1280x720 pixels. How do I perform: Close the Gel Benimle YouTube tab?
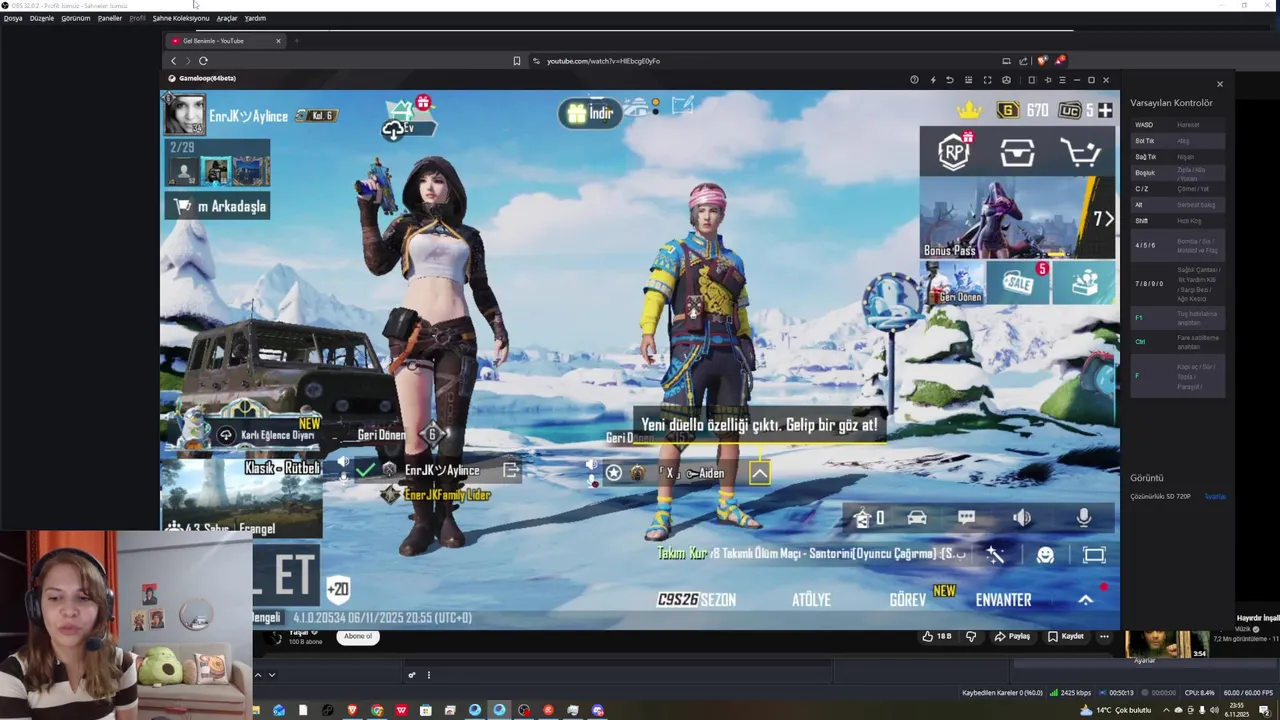click(278, 41)
